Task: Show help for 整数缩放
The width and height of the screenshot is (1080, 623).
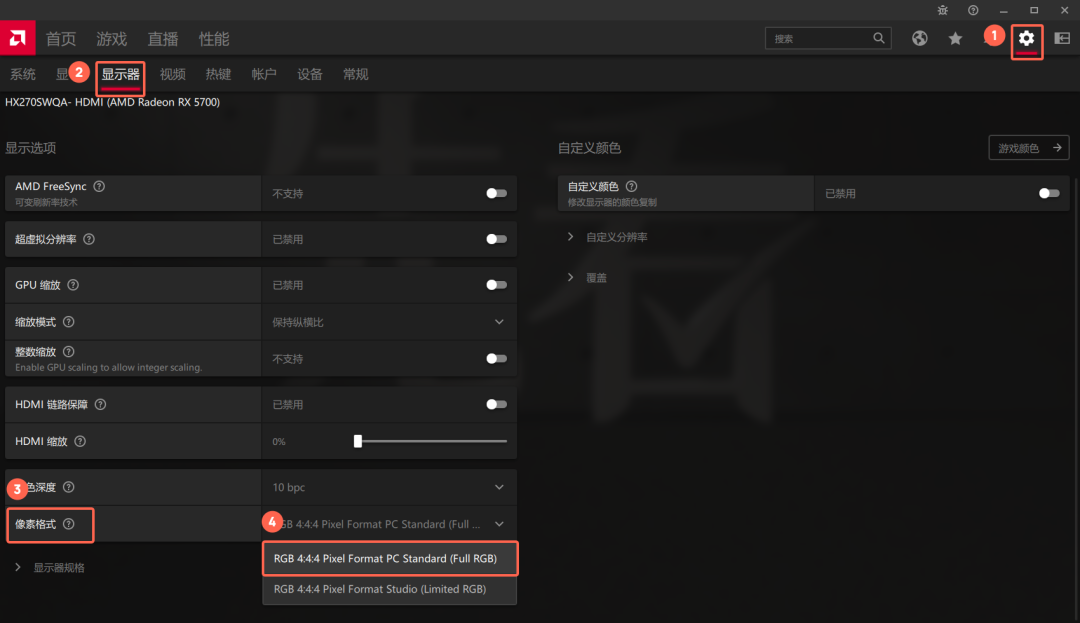Action: pos(68,352)
